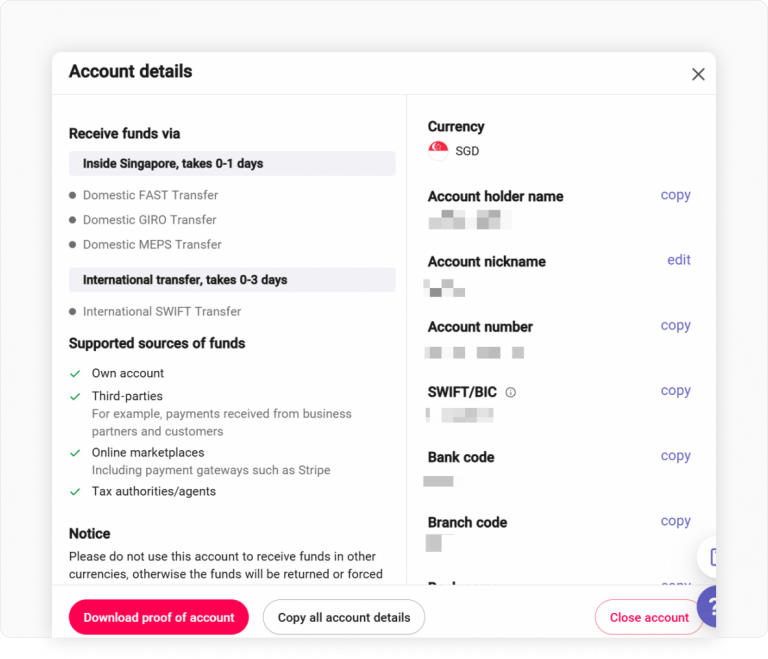Copy the account holder name
Viewport: 768px width, 659px height.
[675, 195]
